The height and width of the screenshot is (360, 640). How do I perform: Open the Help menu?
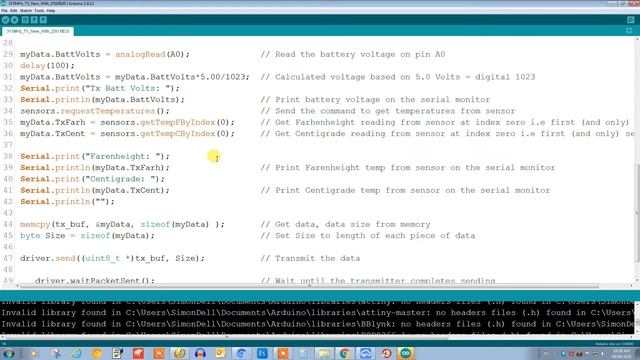click(51, 11)
